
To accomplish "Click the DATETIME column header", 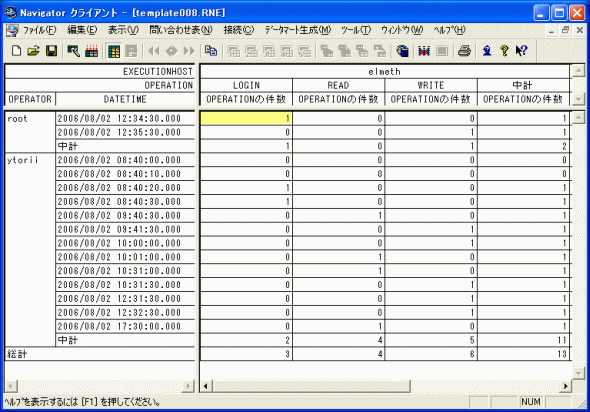I will tap(125, 99).
